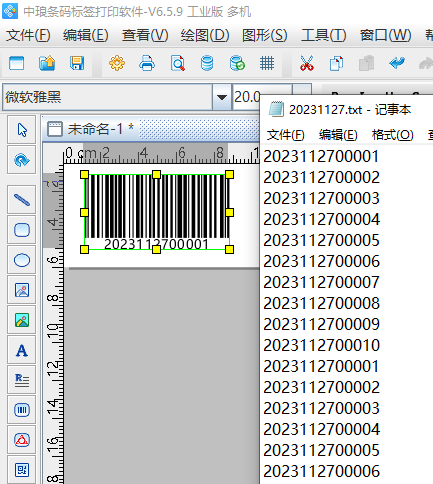The height and width of the screenshot is (484, 433).
Task: Click the line 2023112700010 in Notepad
Action: (321, 345)
